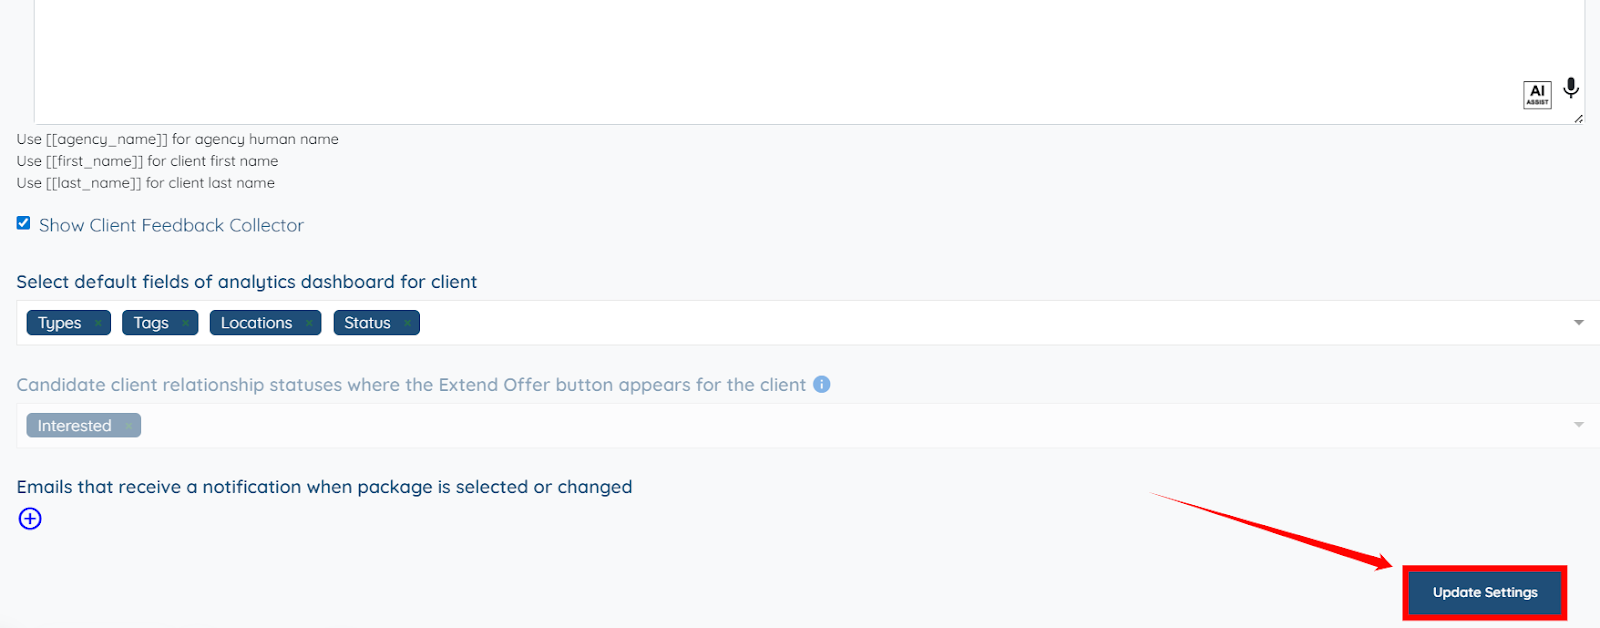
Task: Click the AI Assist icon
Action: [1537, 95]
